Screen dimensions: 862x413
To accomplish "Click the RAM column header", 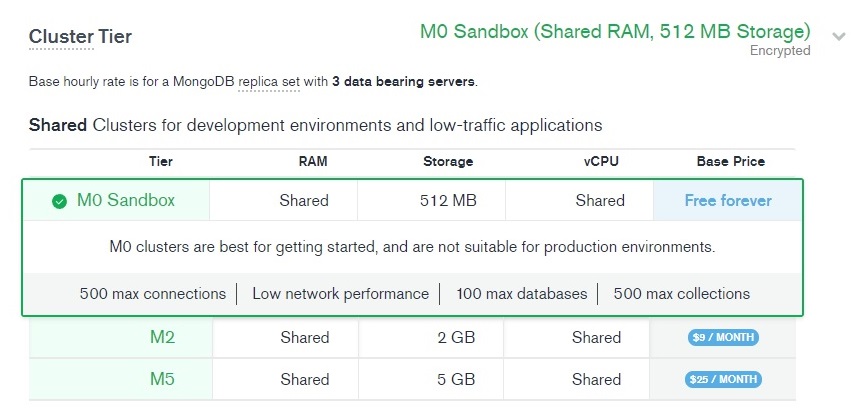I will click(313, 162).
